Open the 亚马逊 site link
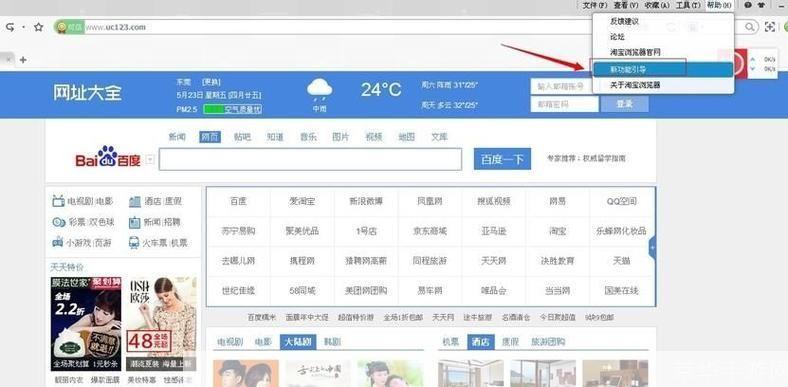The width and height of the screenshot is (788, 387). pyautogui.click(x=494, y=231)
